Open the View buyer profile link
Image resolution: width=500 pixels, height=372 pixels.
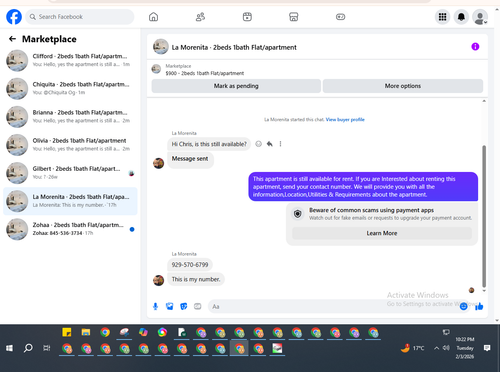coord(345,120)
